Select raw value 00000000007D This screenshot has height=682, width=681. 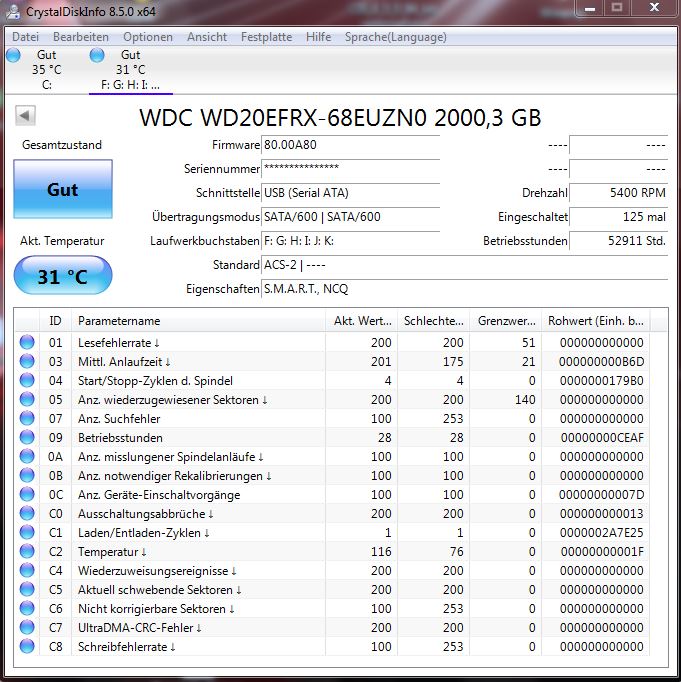601,495
